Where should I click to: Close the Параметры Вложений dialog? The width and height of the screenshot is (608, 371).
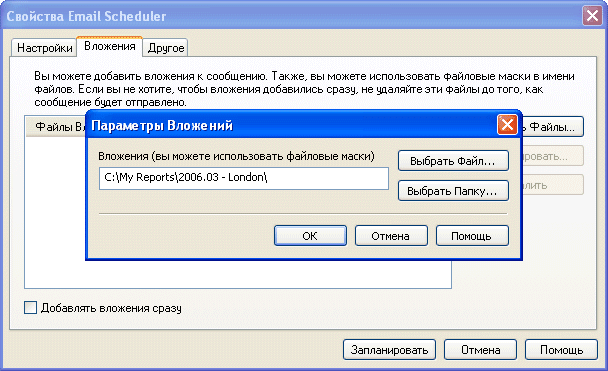point(507,125)
